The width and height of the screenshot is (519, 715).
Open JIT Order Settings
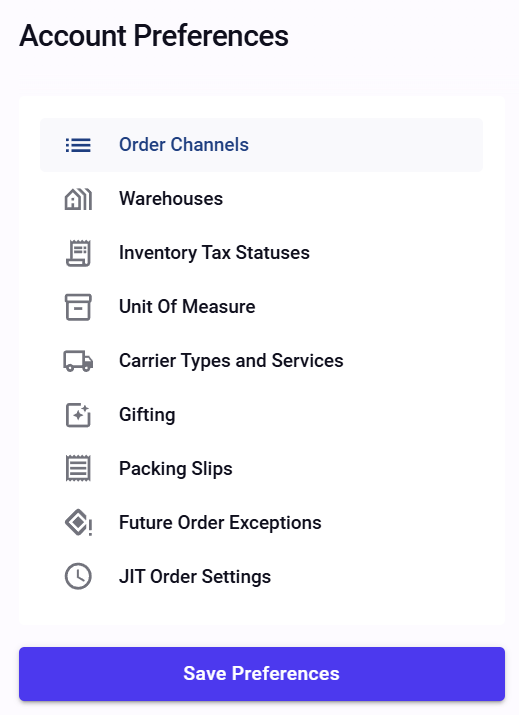261,576
